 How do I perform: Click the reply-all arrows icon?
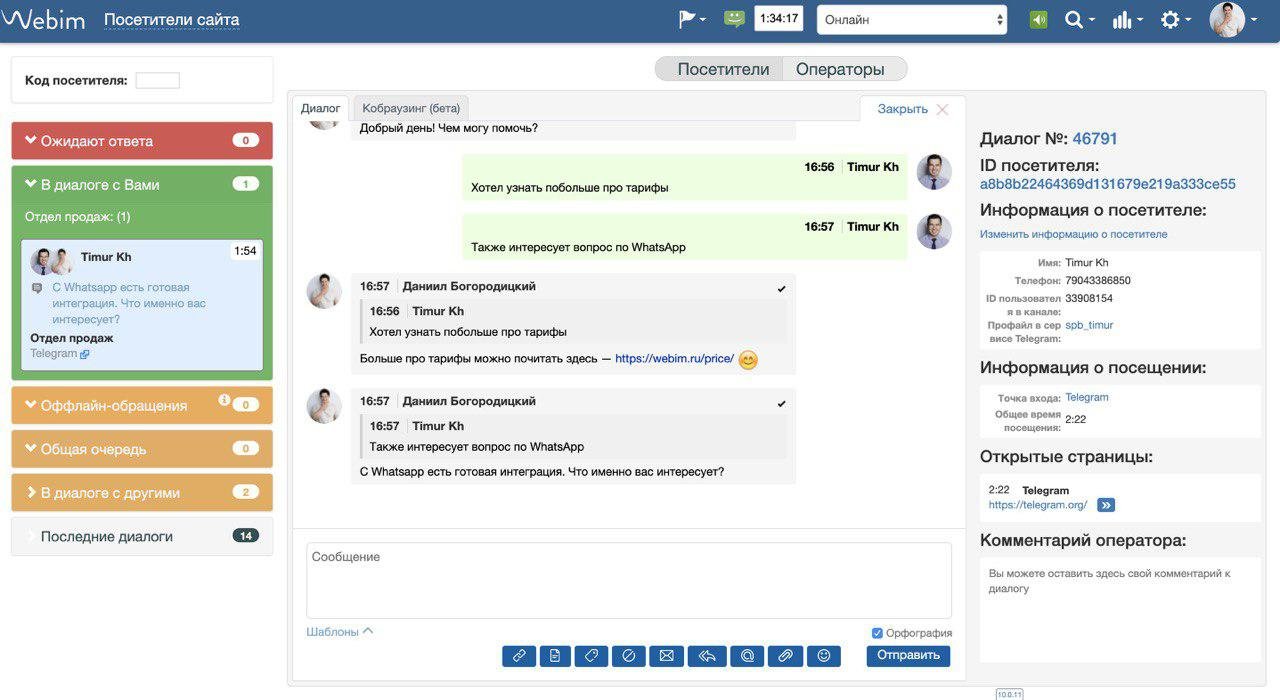[706, 656]
